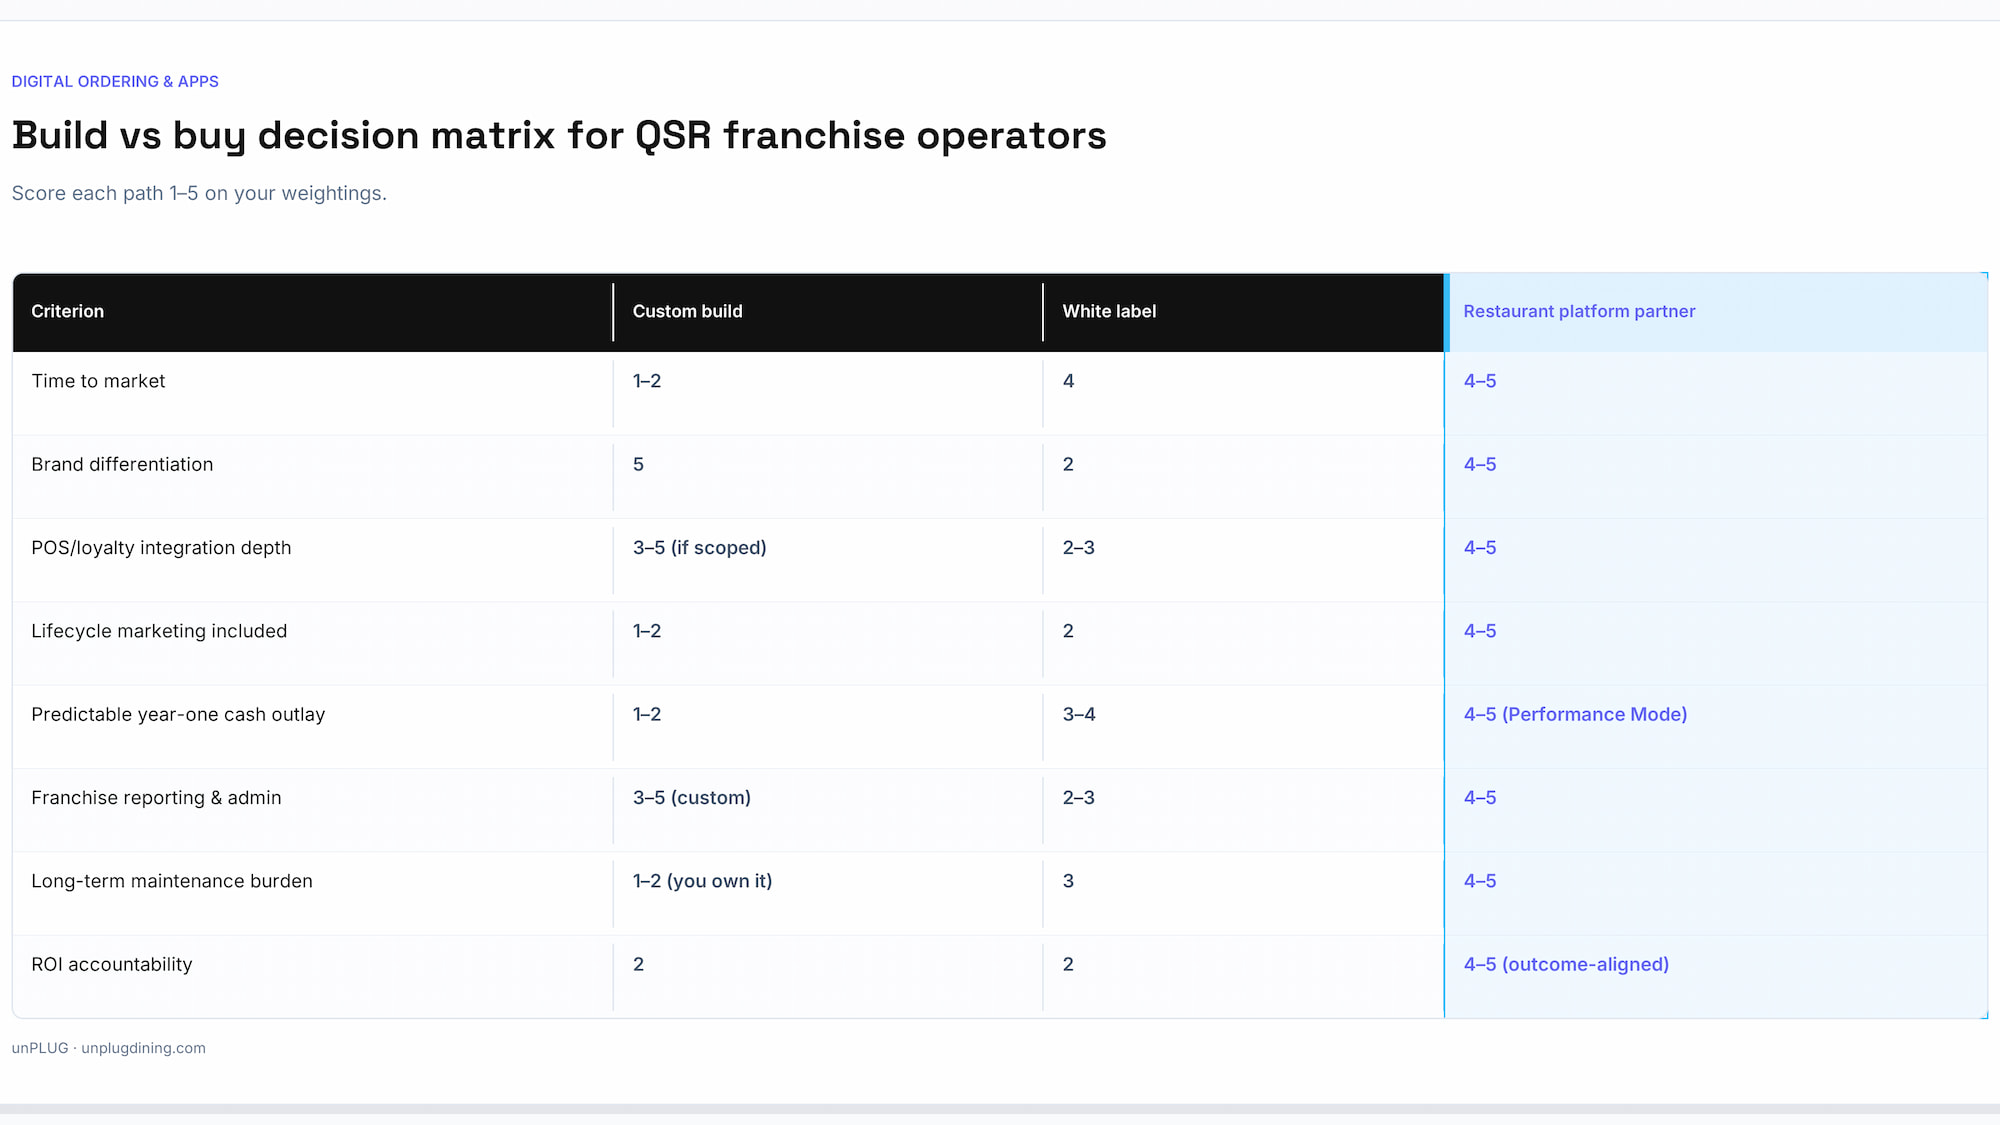The width and height of the screenshot is (2000, 1125).
Task: Select the 1–2 (you own it) cell
Action: 828,893
